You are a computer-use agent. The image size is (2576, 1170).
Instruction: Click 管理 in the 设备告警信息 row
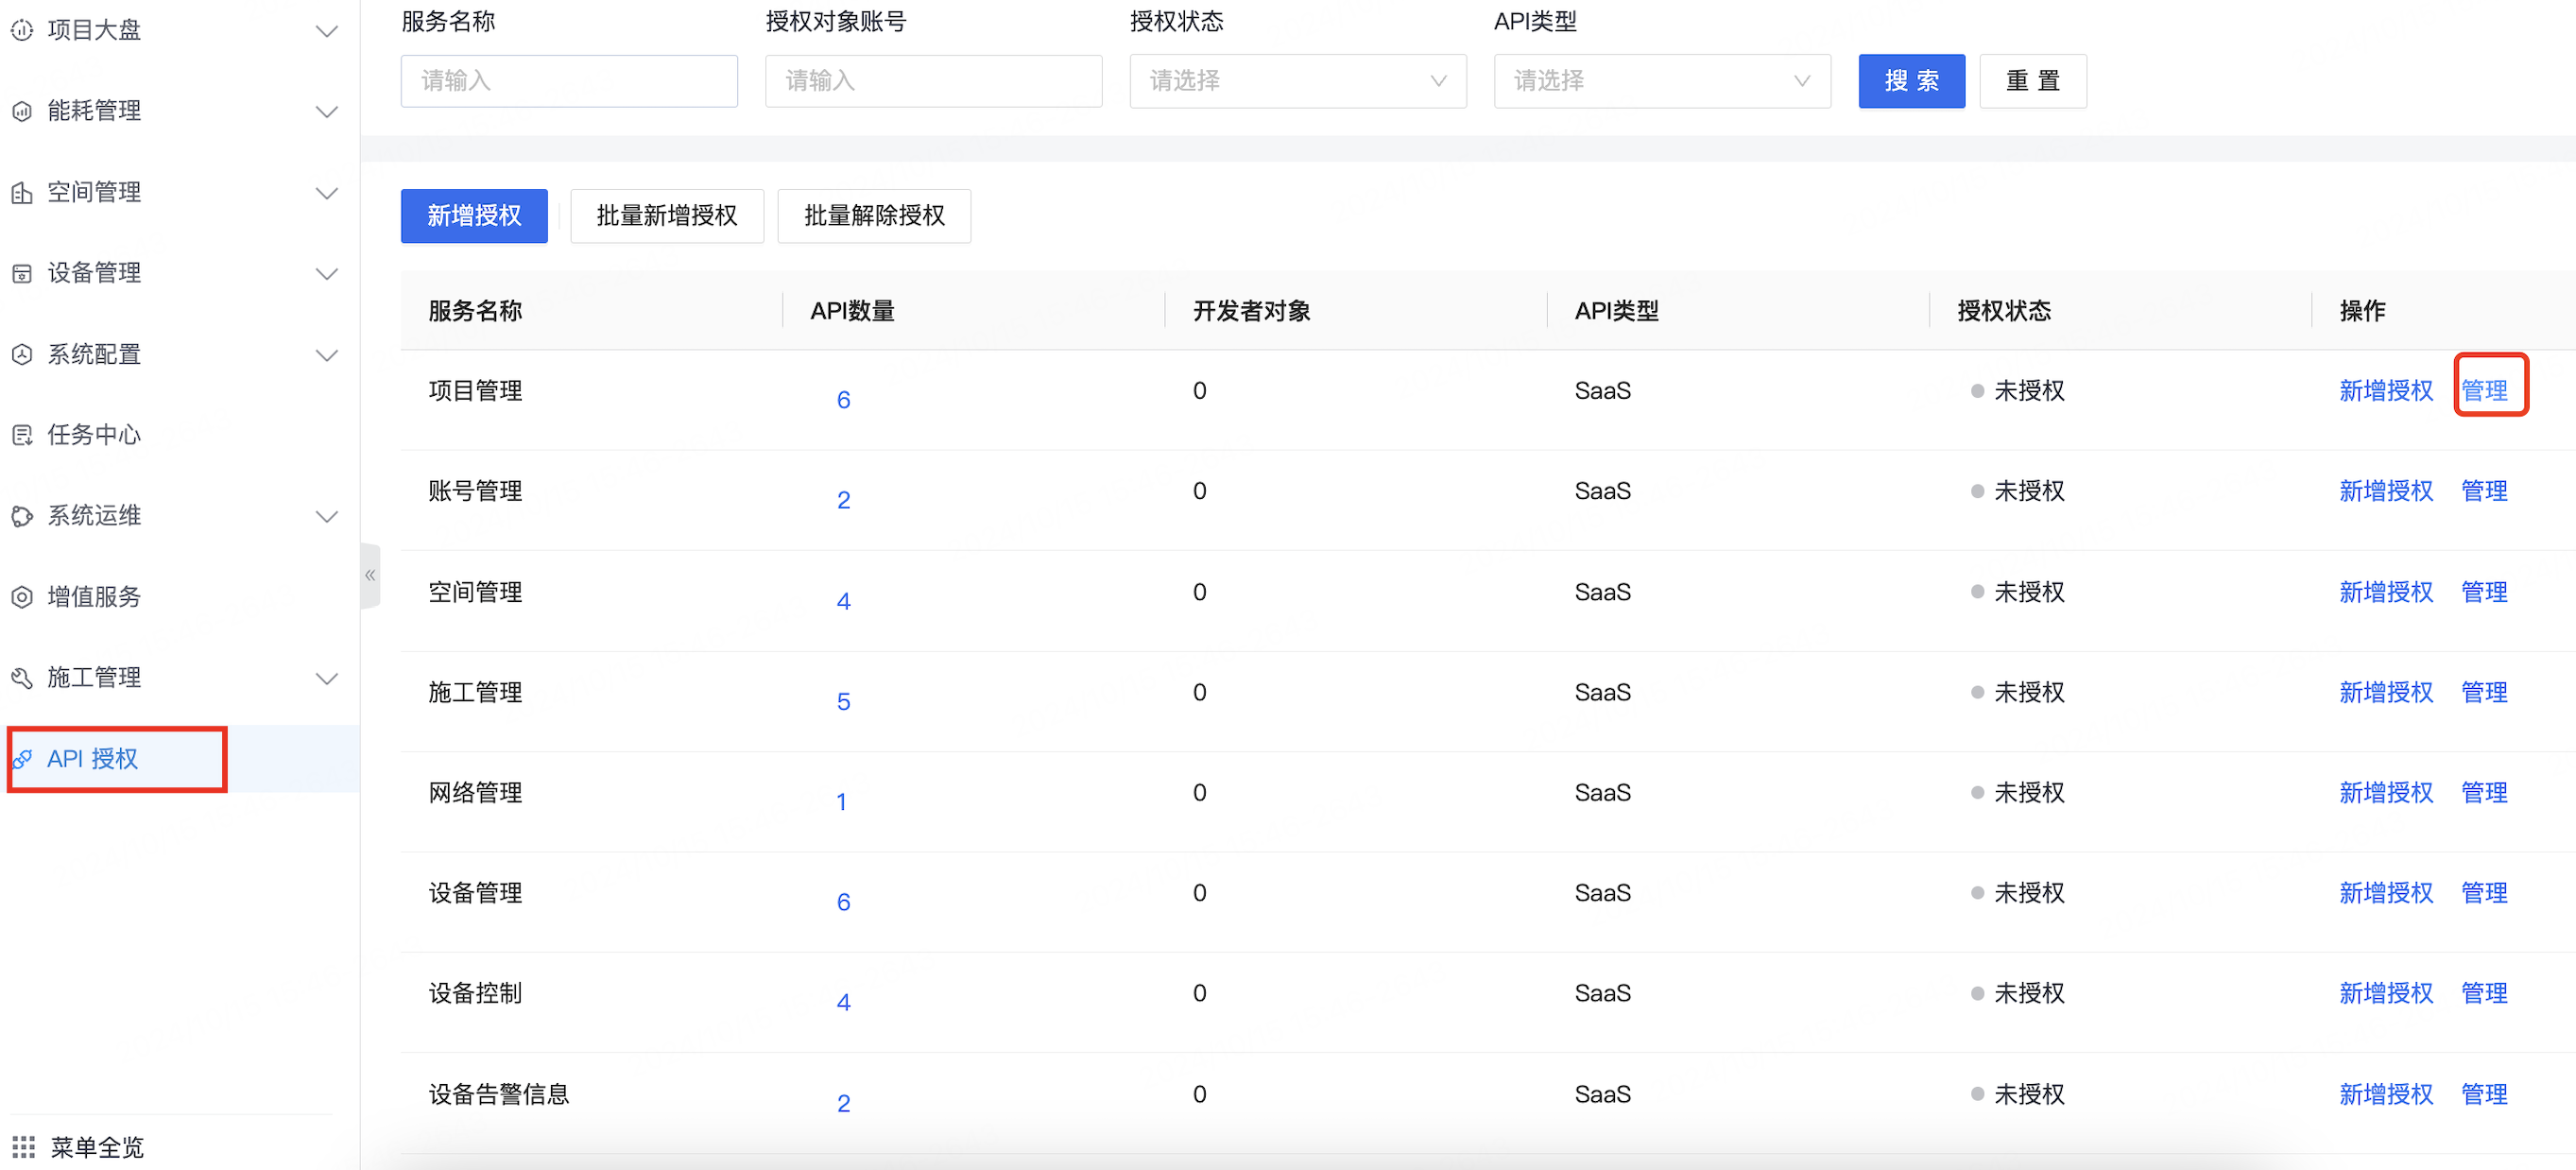pyautogui.click(x=2484, y=1094)
